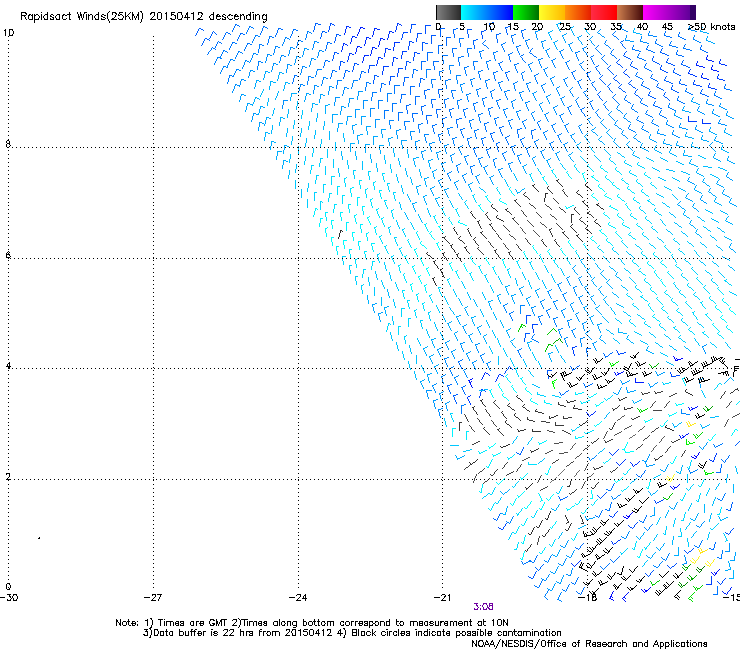
Task: Click the longitude axis label '-21'
Action: click(442, 597)
